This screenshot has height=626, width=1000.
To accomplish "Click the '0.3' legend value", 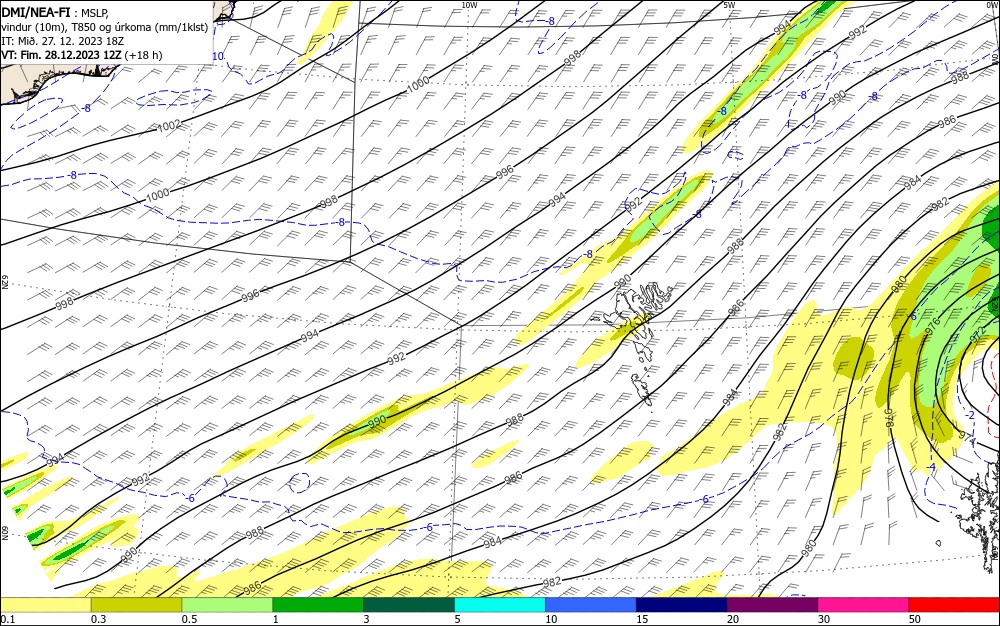I will 99,619.
